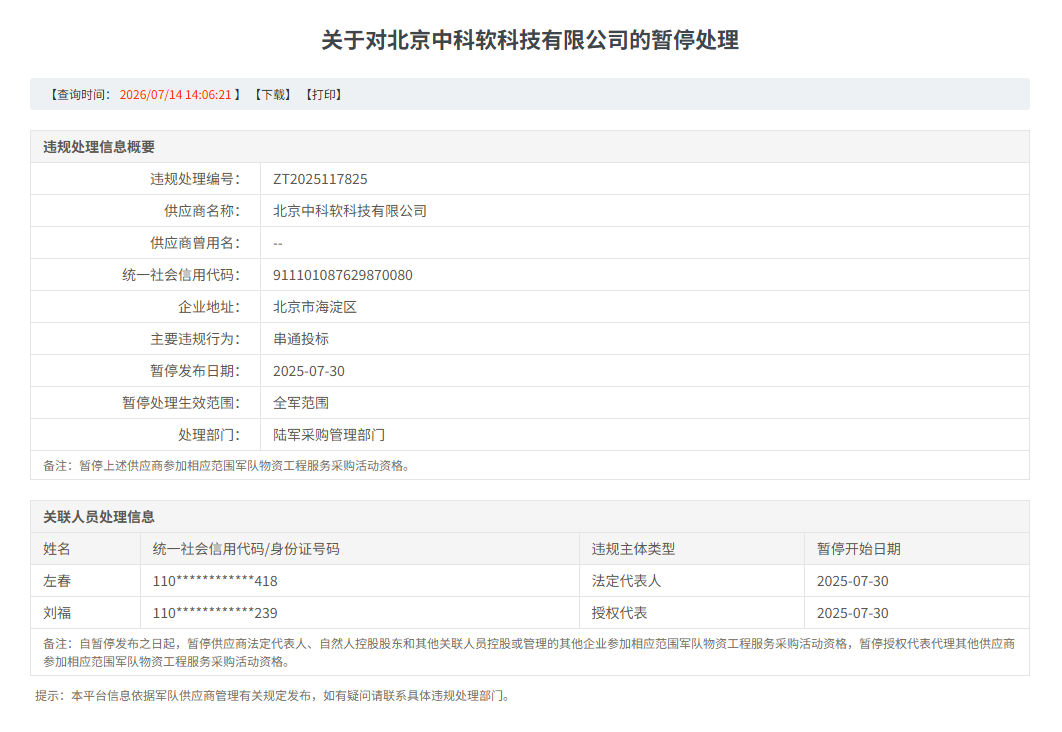Click the 违规主体类型 column header
Screen dimensions: 1062x732
(633, 549)
